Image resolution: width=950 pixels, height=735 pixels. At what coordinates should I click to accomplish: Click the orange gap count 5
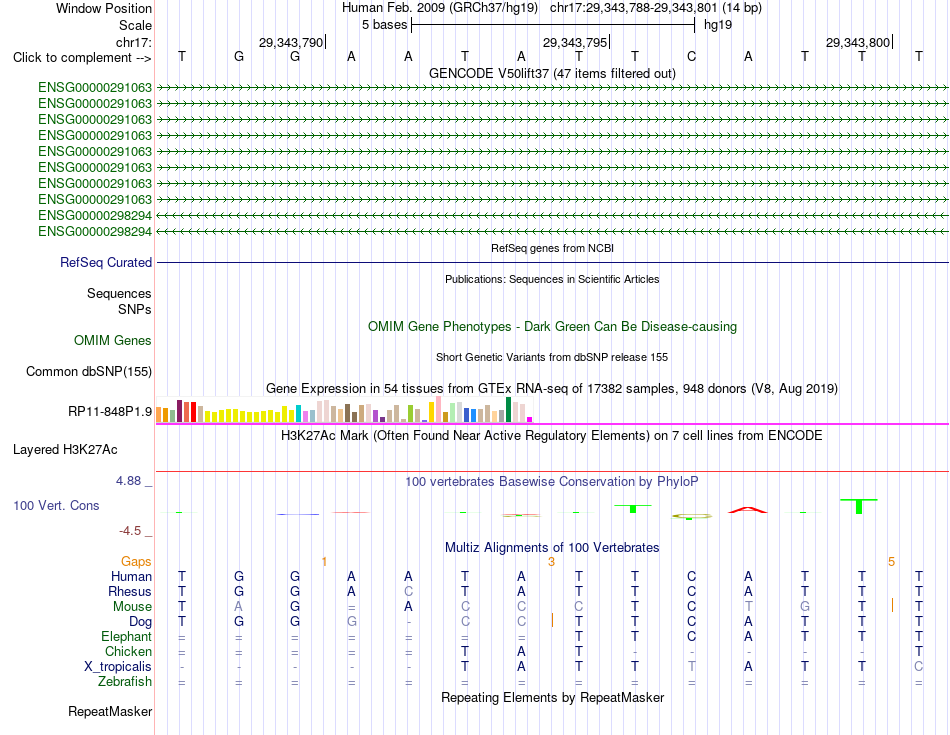click(891, 562)
